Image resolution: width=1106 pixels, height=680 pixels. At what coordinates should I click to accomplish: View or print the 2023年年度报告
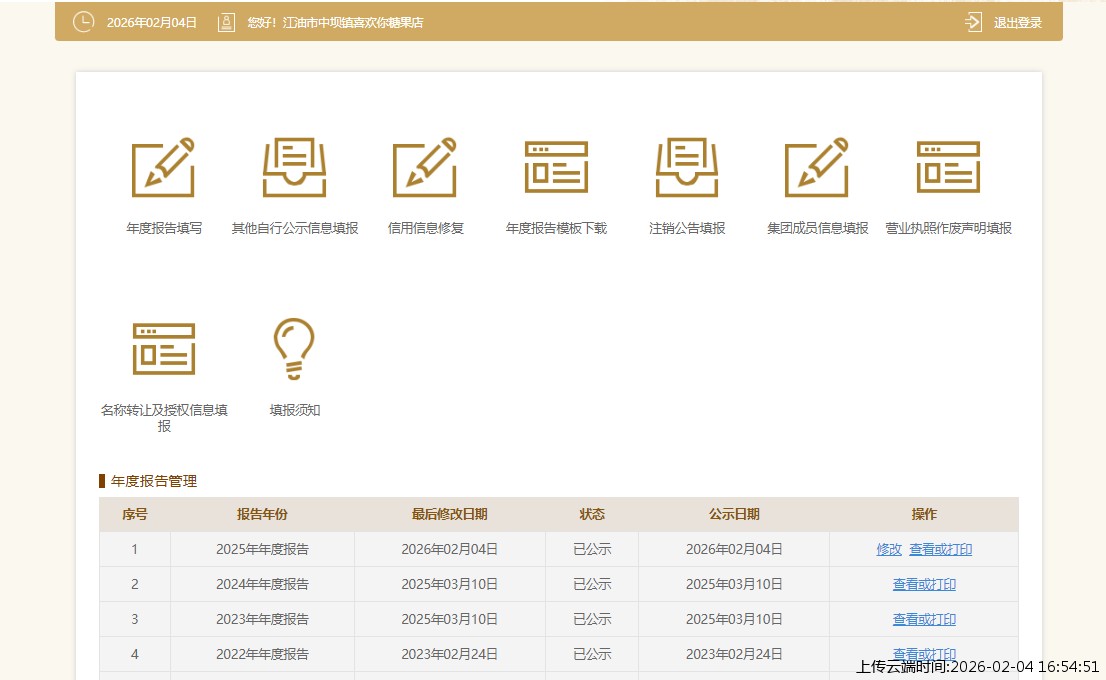coord(924,619)
